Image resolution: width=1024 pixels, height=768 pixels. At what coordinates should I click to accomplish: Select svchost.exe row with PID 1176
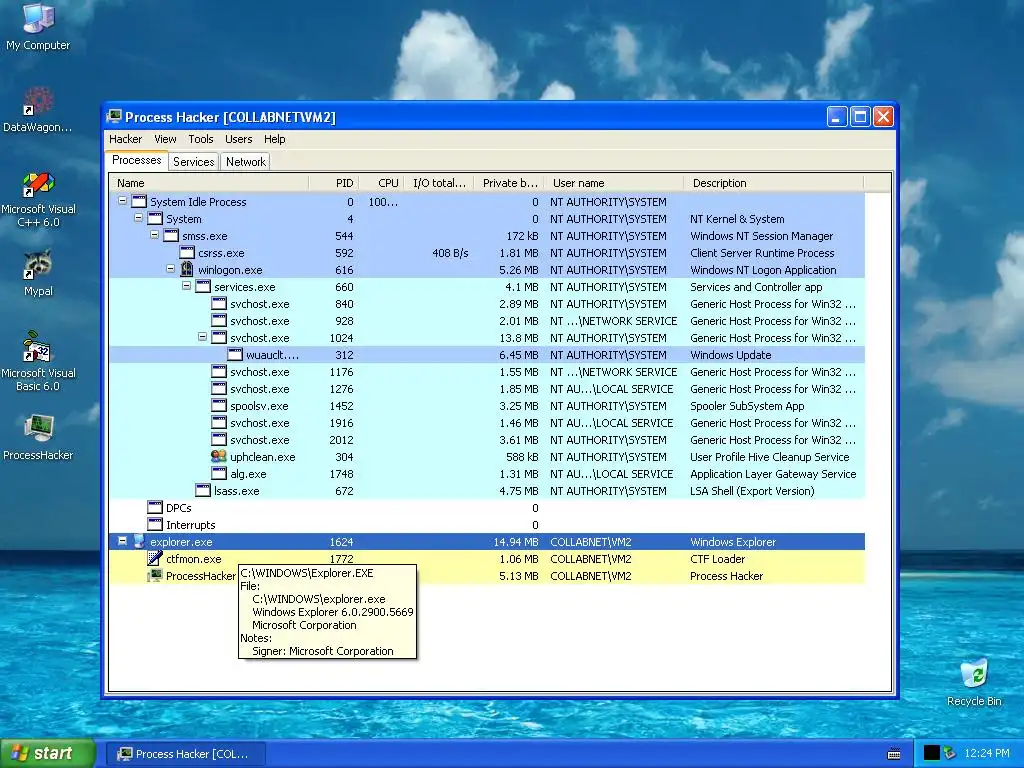(487, 372)
